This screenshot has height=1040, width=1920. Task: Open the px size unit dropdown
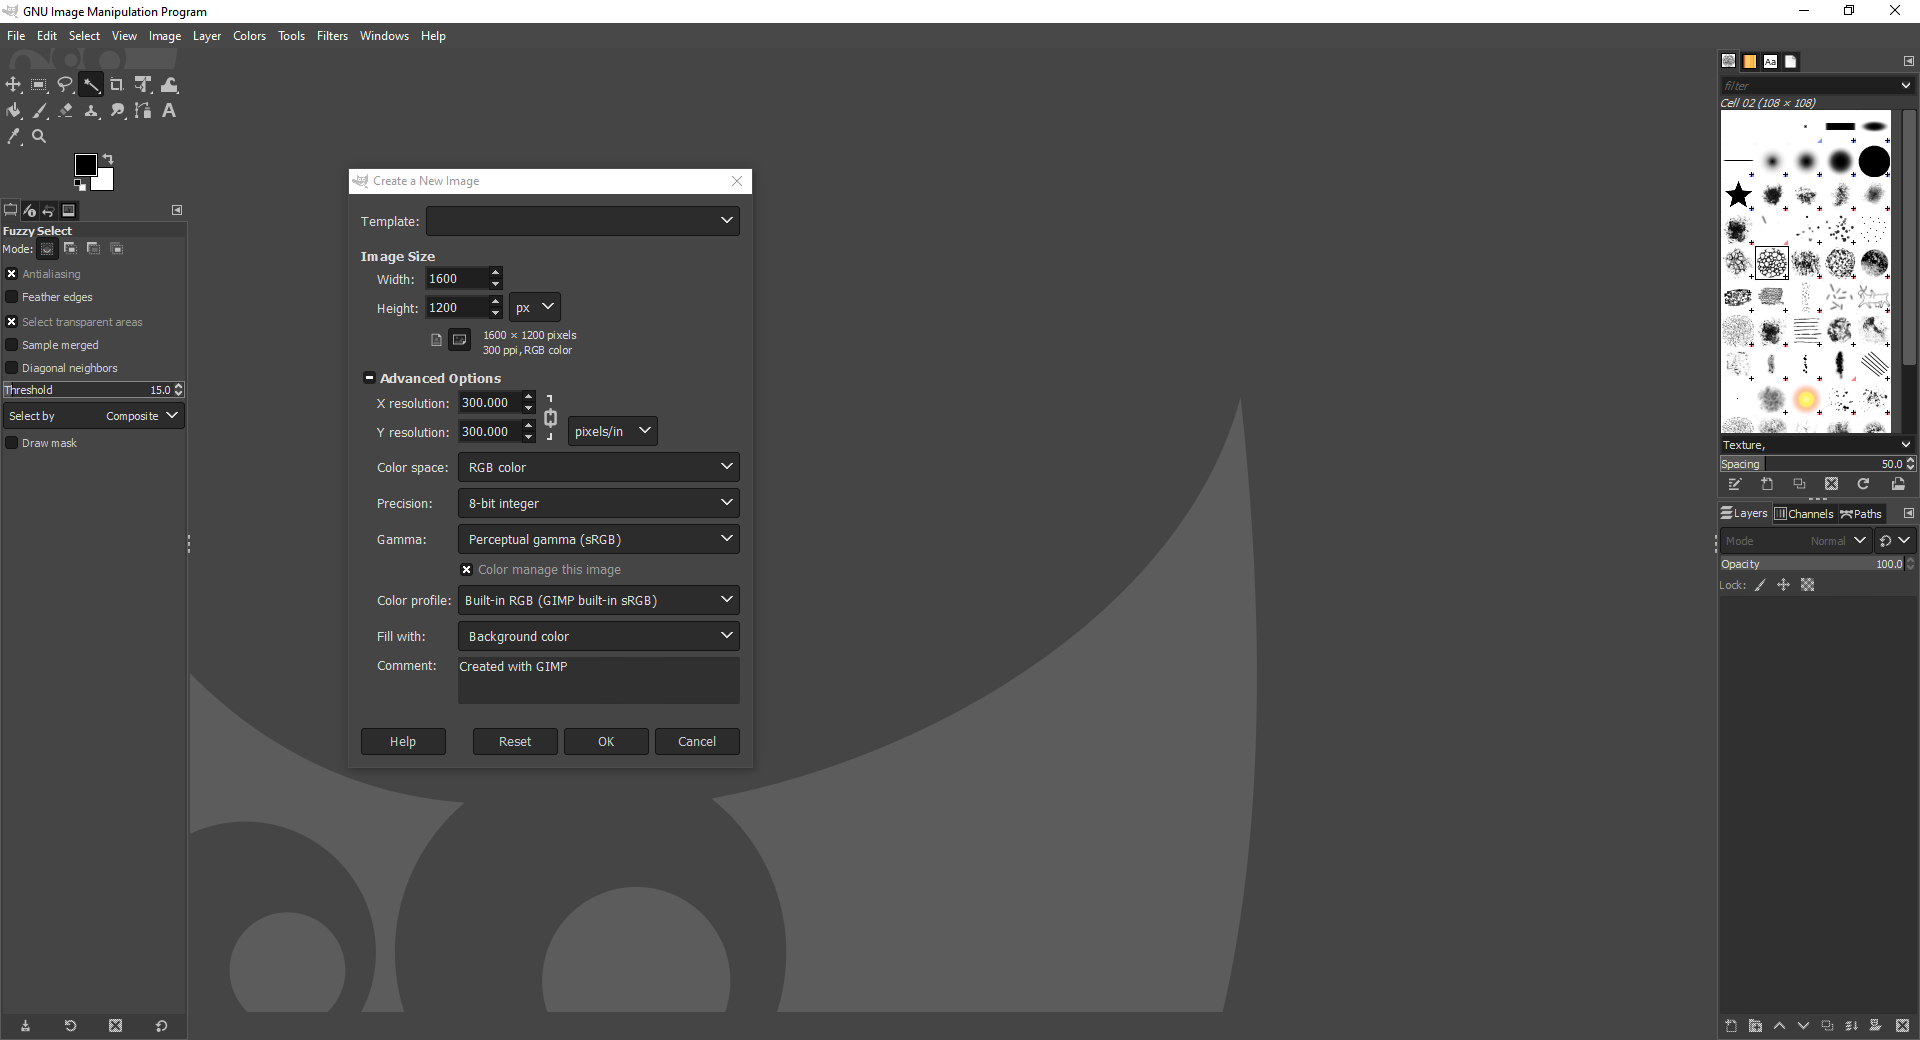click(x=535, y=307)
